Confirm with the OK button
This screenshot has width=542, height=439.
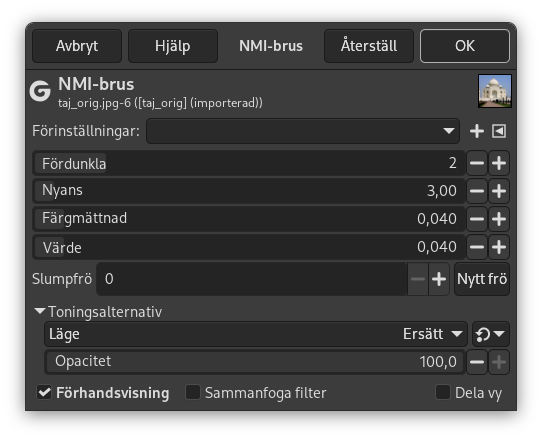[x=465, y=46]
